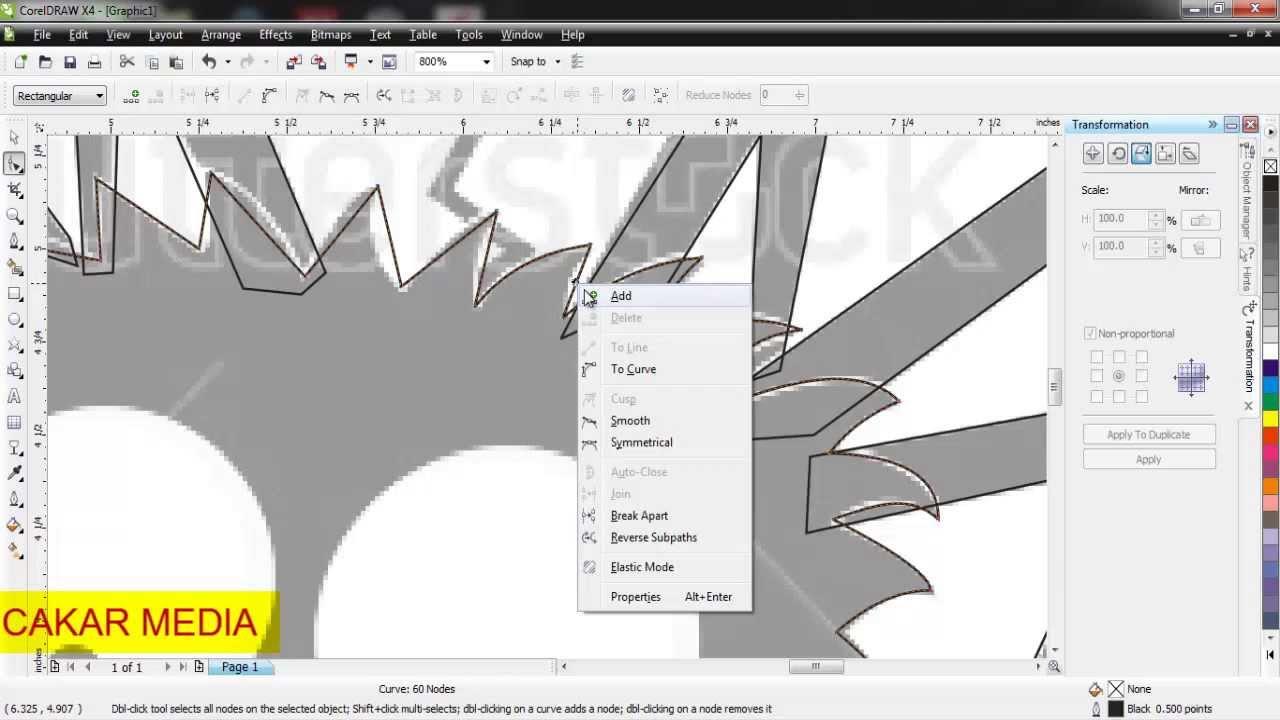Open the Rectangular selection mode dropdown
Screen dimensions: 1280x720
pyautogui.click(x=99, y=96)
